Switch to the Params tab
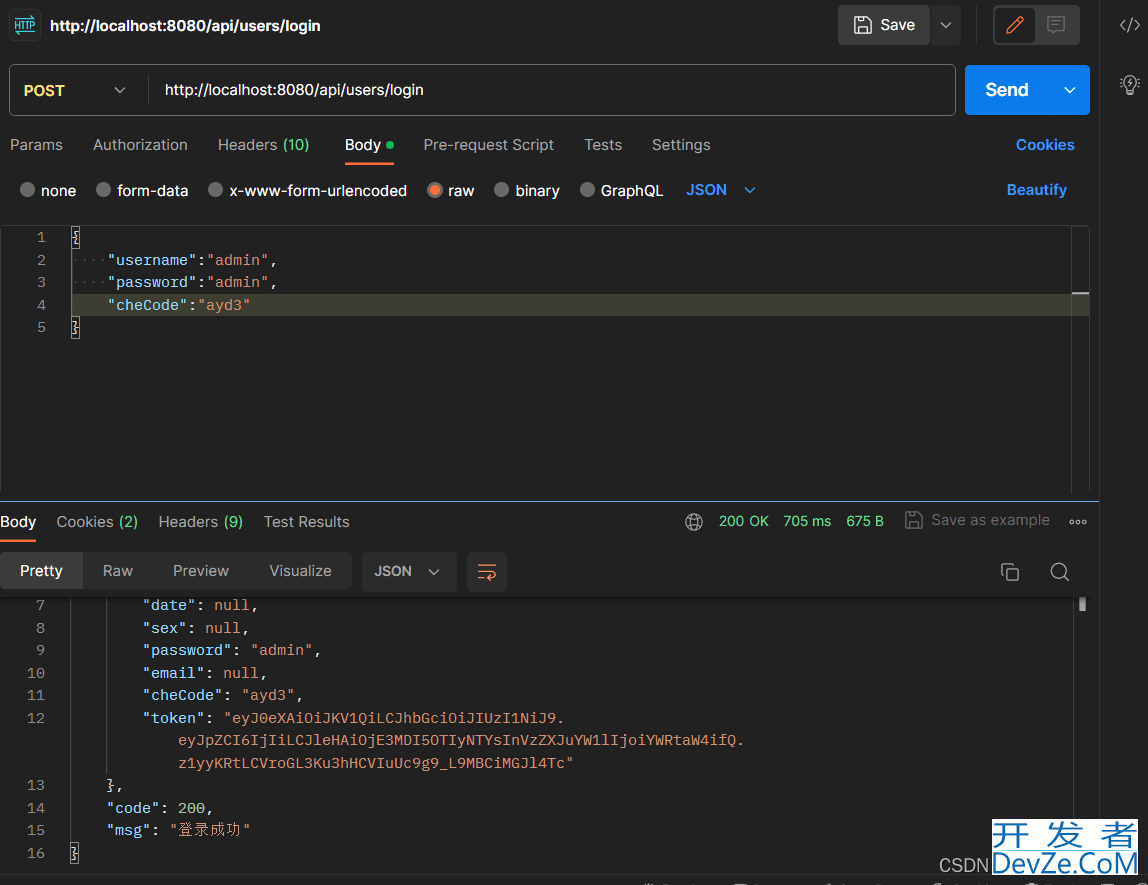Viewport: 1148px width, 885px height. coord(37,145)
